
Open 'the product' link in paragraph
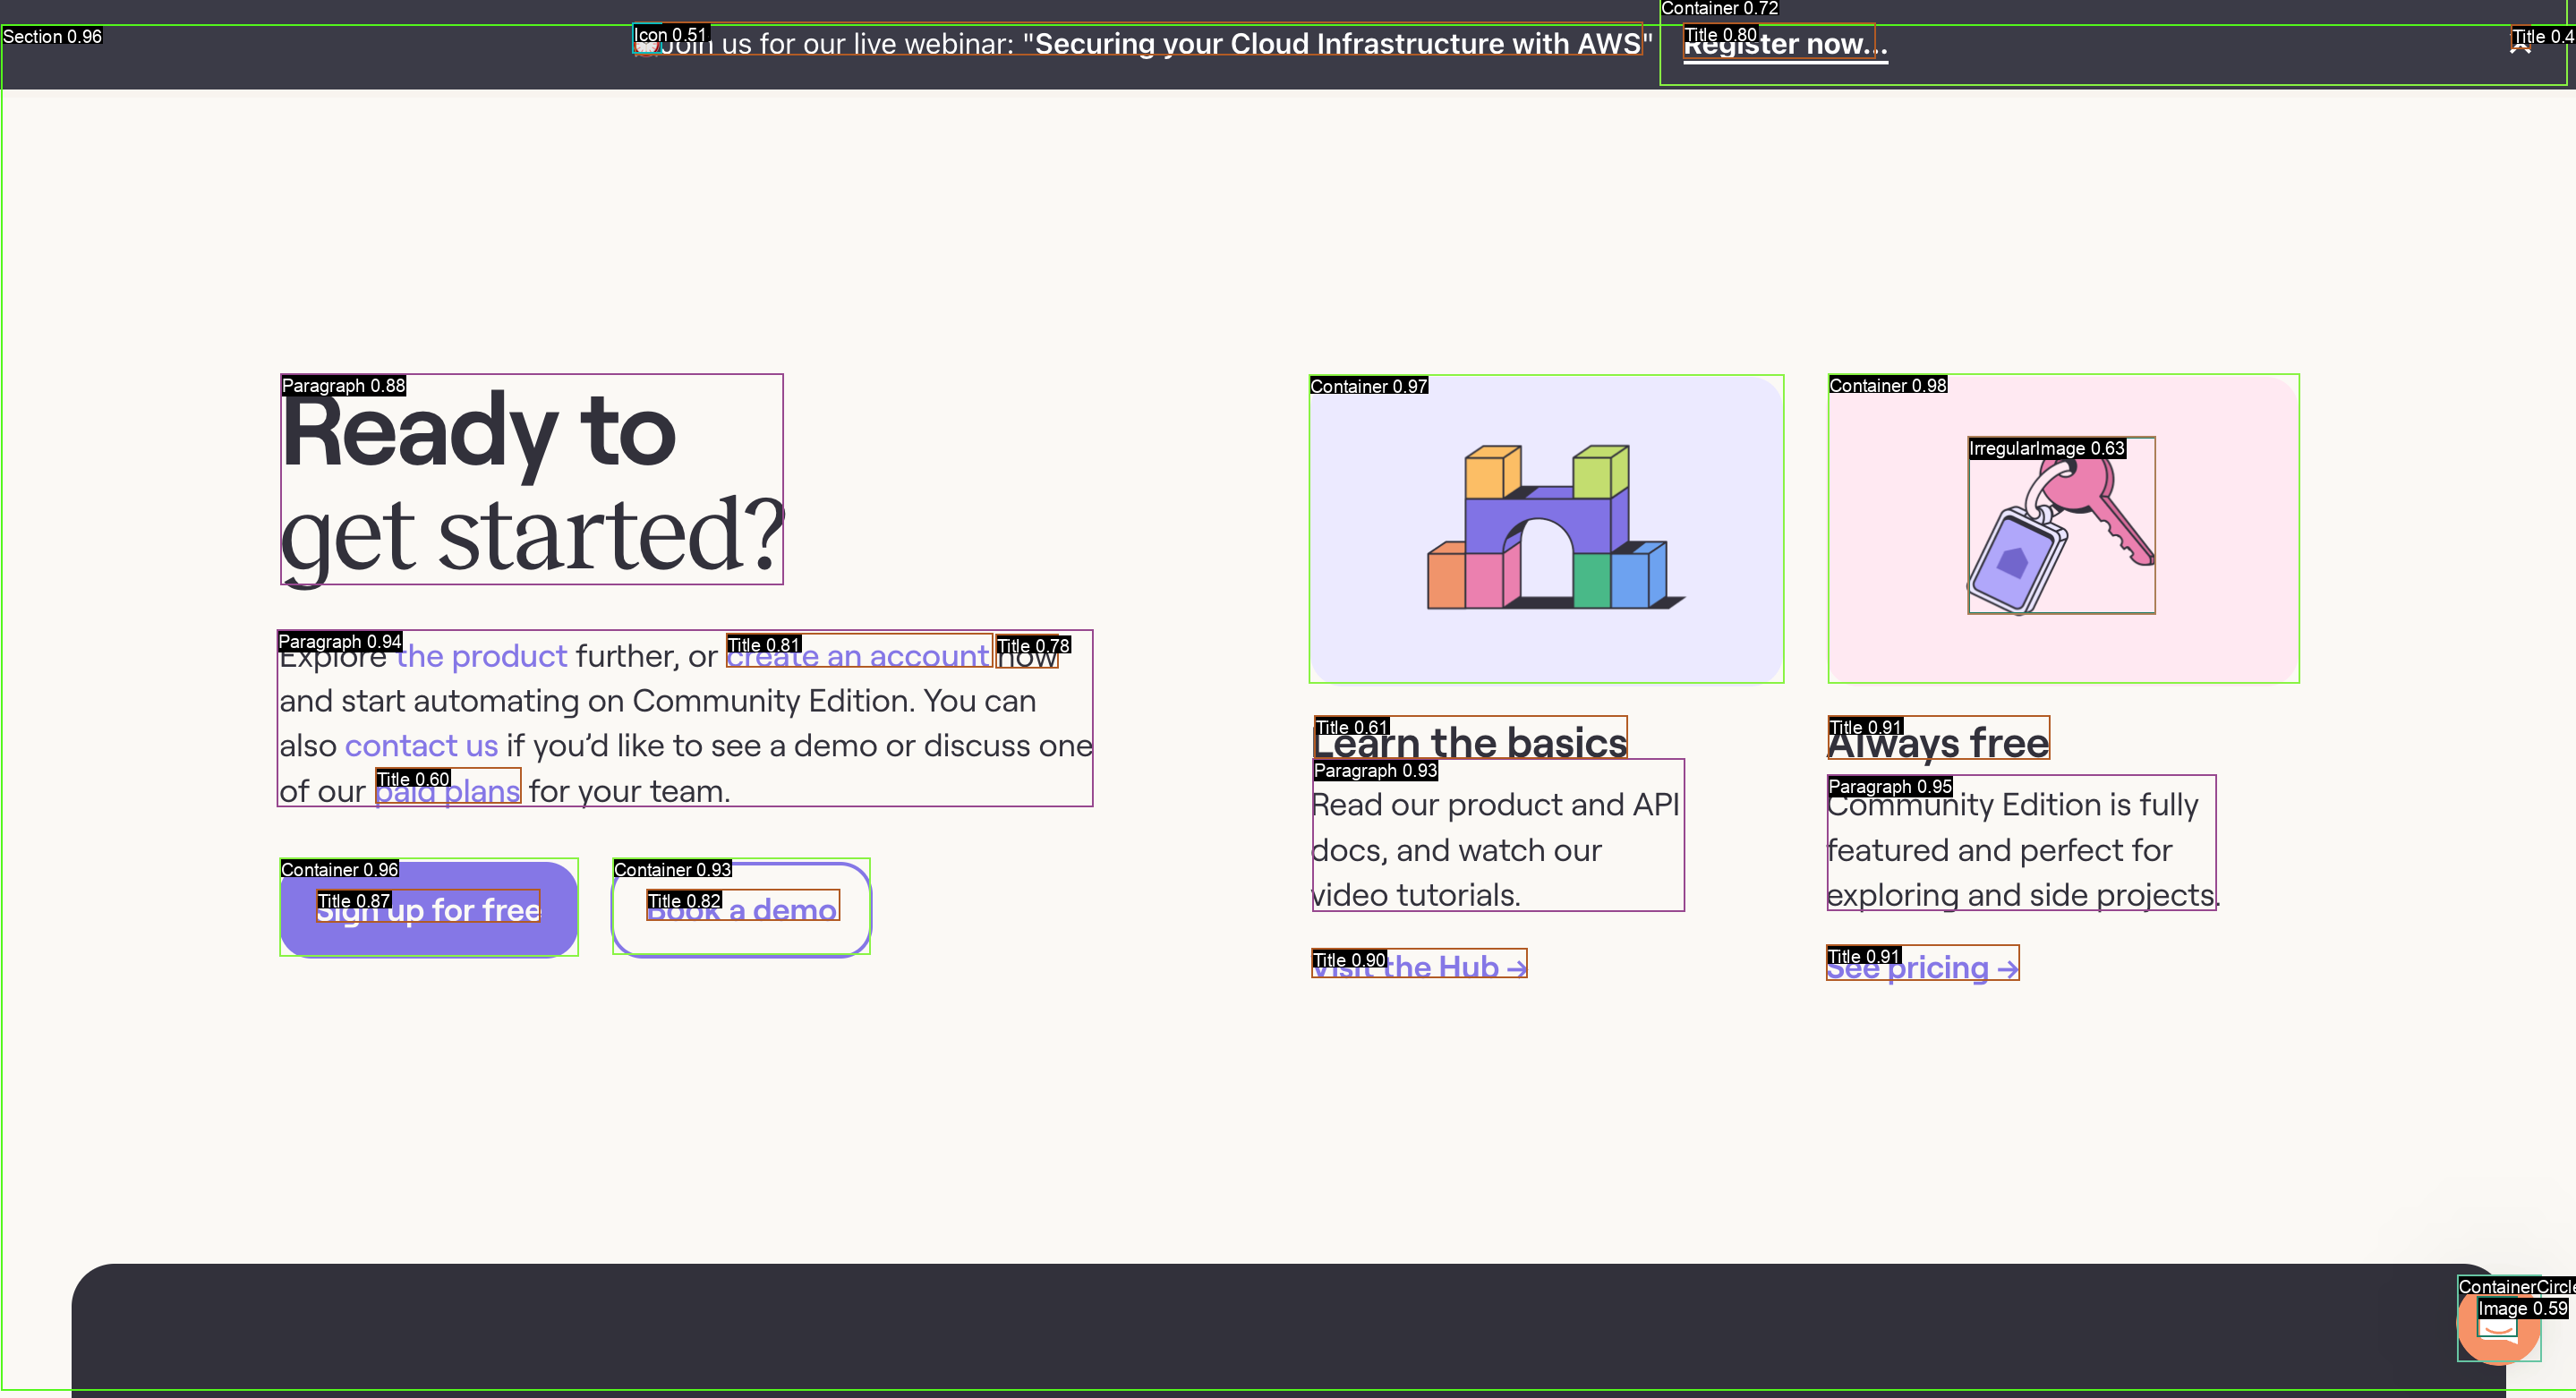pyautogui.click(x=482, y=656)
